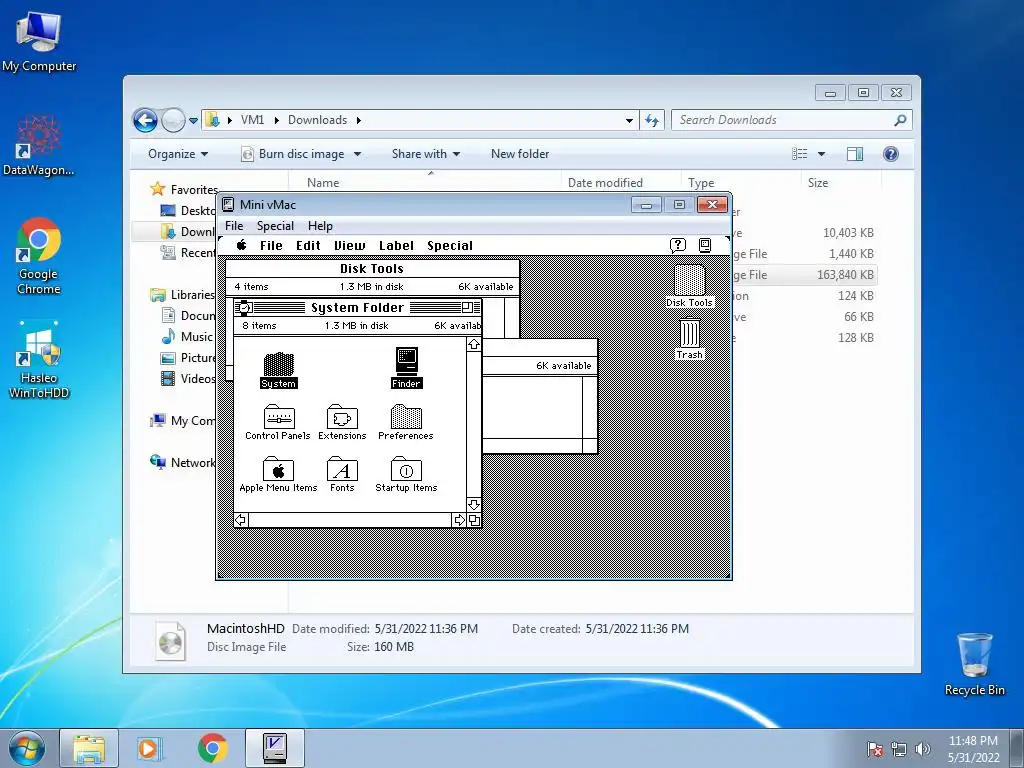Open the Mac Special menu
The image size is (1024, 768).
click(x=450, y=246)
